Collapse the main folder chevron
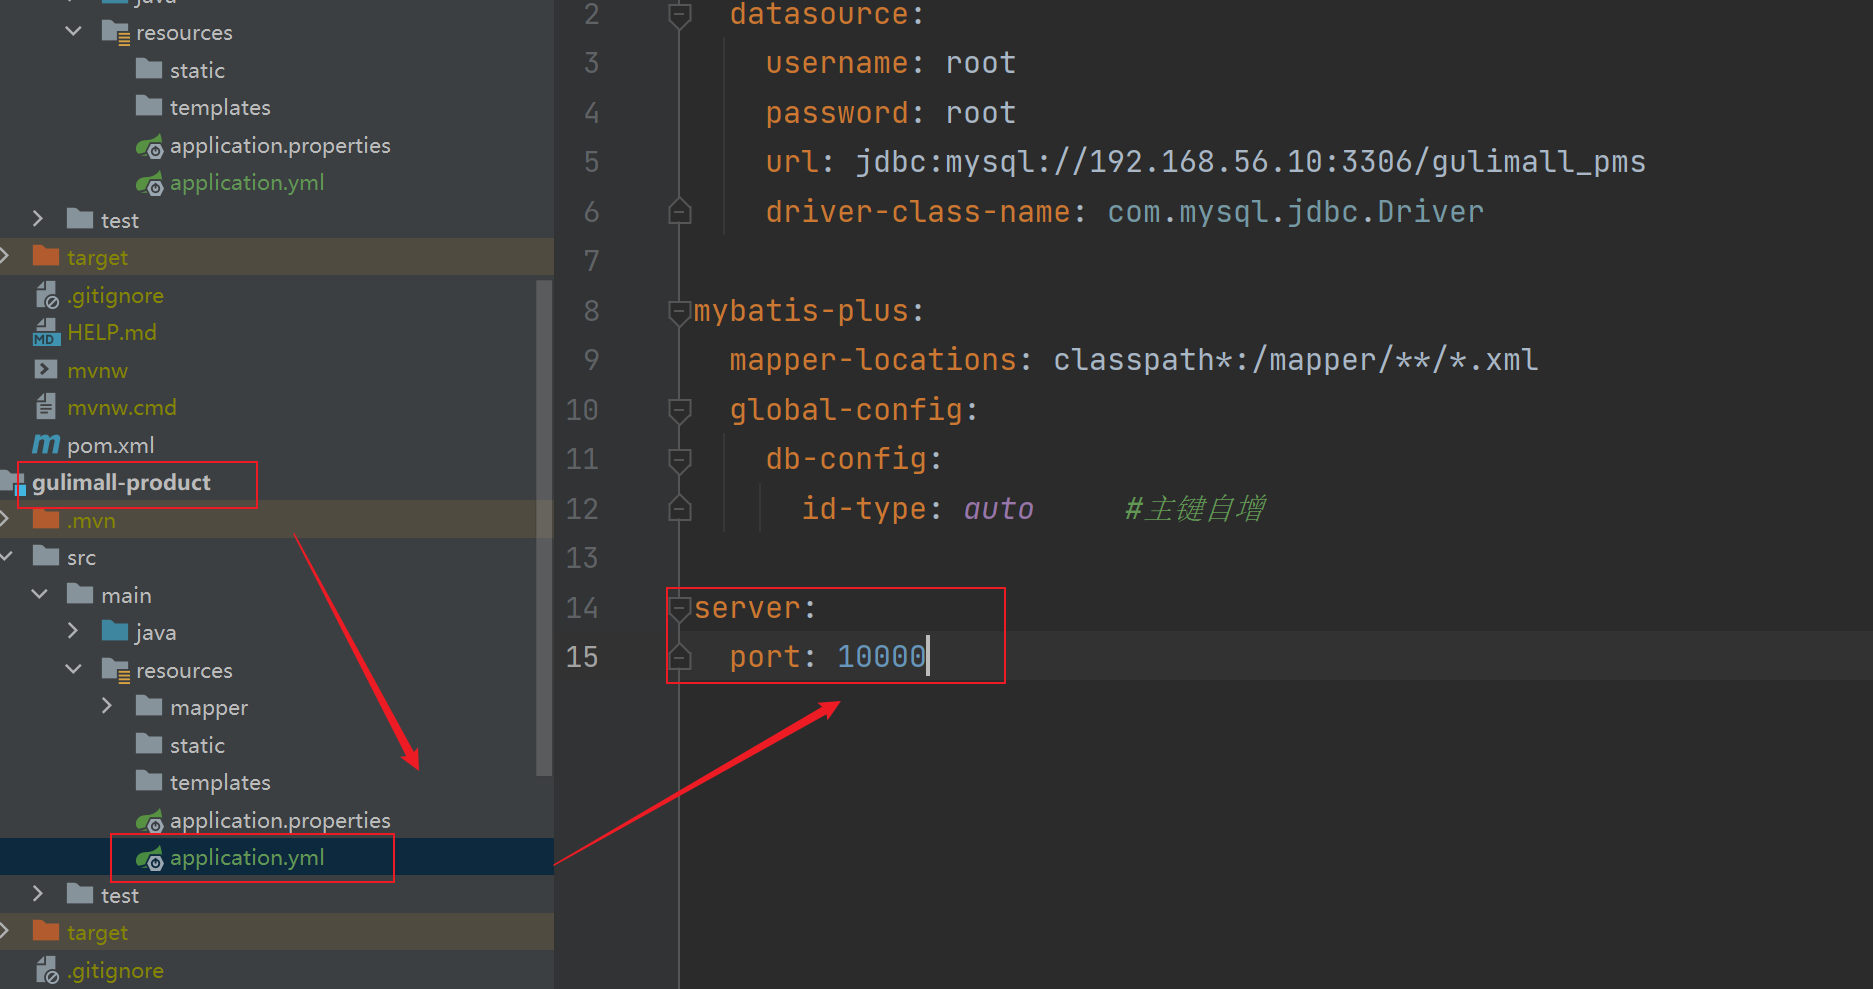This screenshot has height=989, width=1873. click(40, 594)
